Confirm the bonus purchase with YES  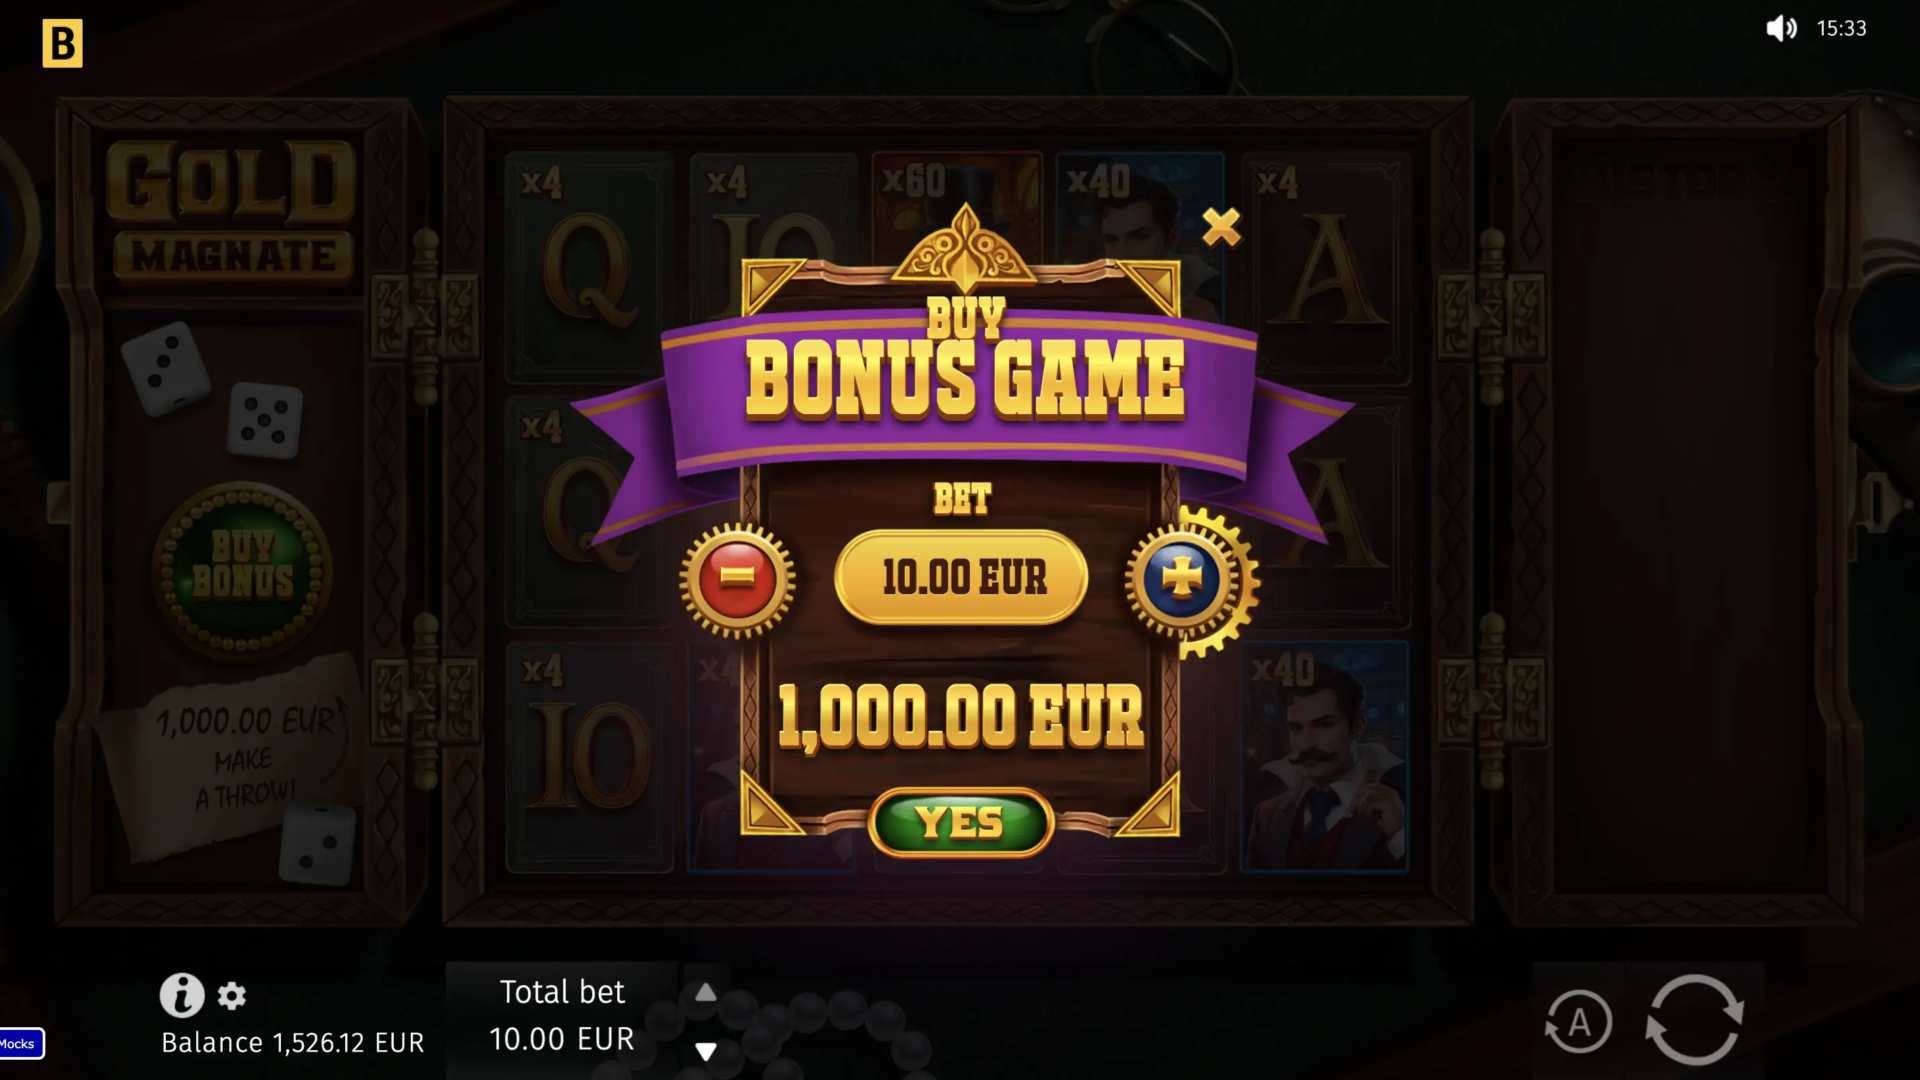pos(961,822)
